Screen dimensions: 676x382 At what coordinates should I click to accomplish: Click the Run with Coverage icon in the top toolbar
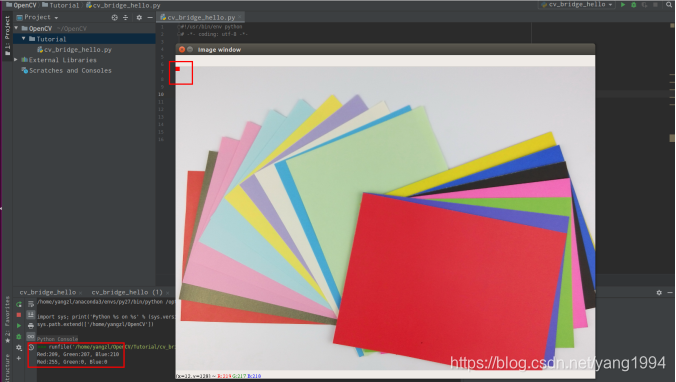(645, 5)
